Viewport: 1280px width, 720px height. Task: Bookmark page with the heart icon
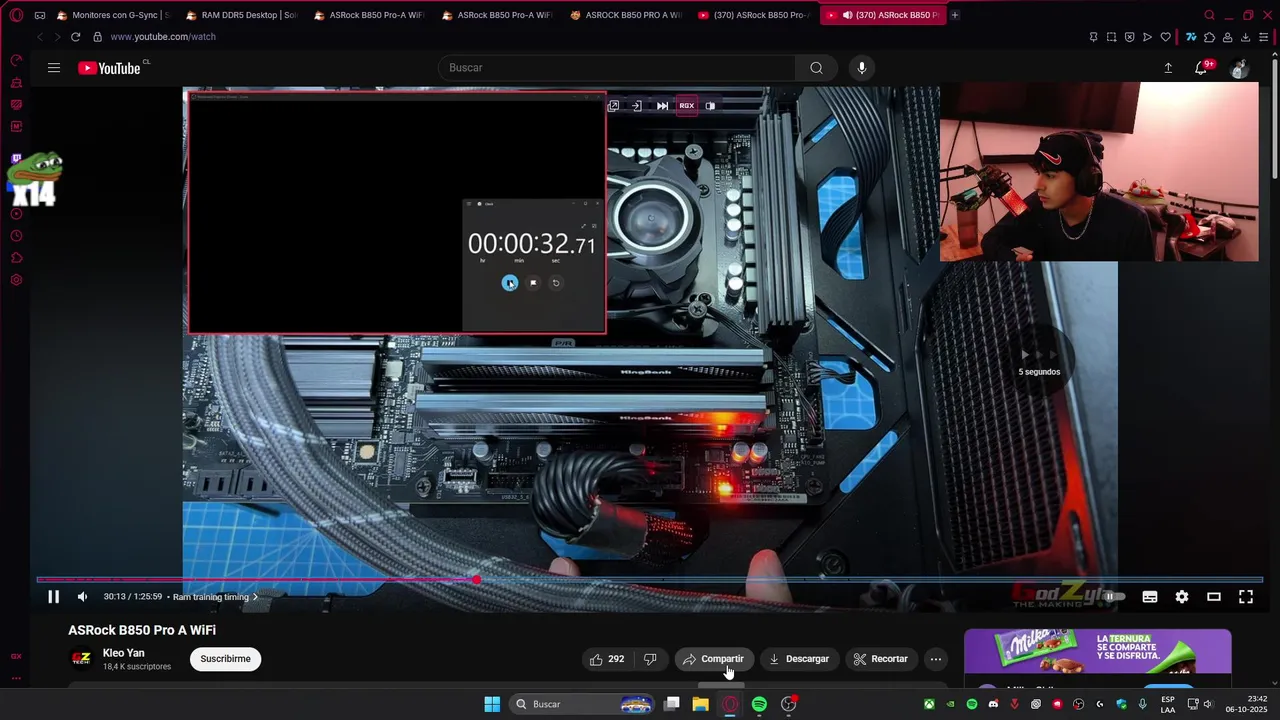1165,37
